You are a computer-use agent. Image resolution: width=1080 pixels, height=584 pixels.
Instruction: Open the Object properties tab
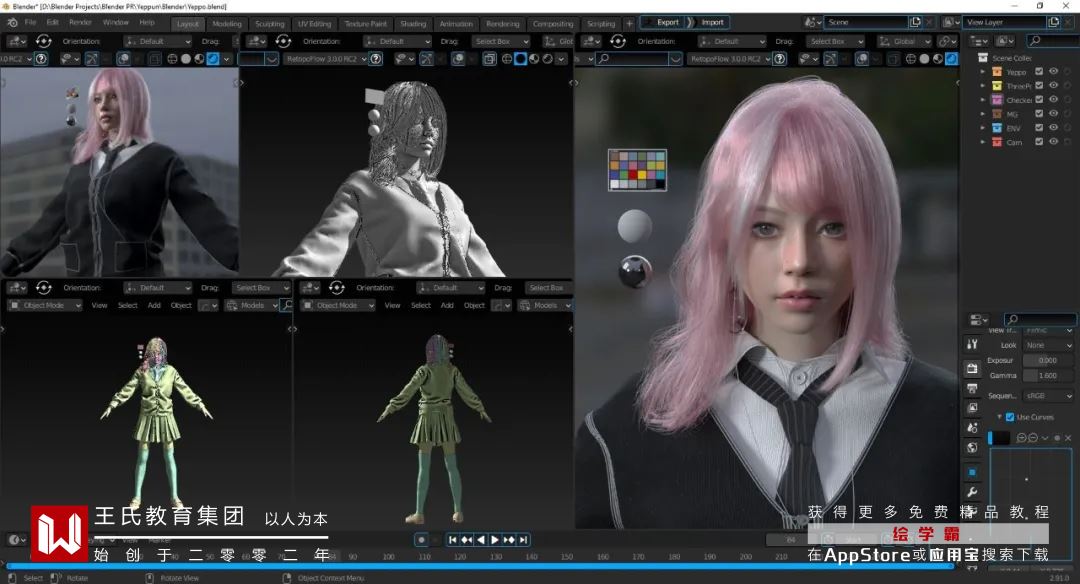[x=972, y=472]
